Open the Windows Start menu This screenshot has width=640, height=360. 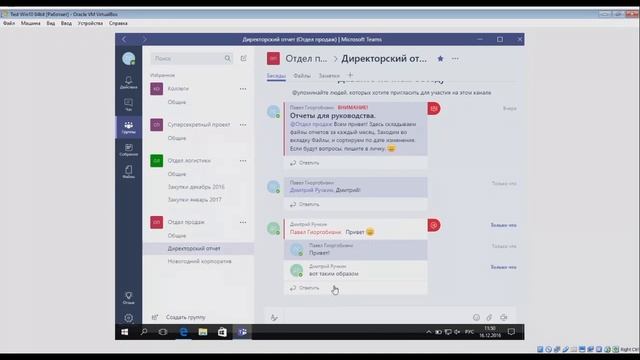pos(124,332)
